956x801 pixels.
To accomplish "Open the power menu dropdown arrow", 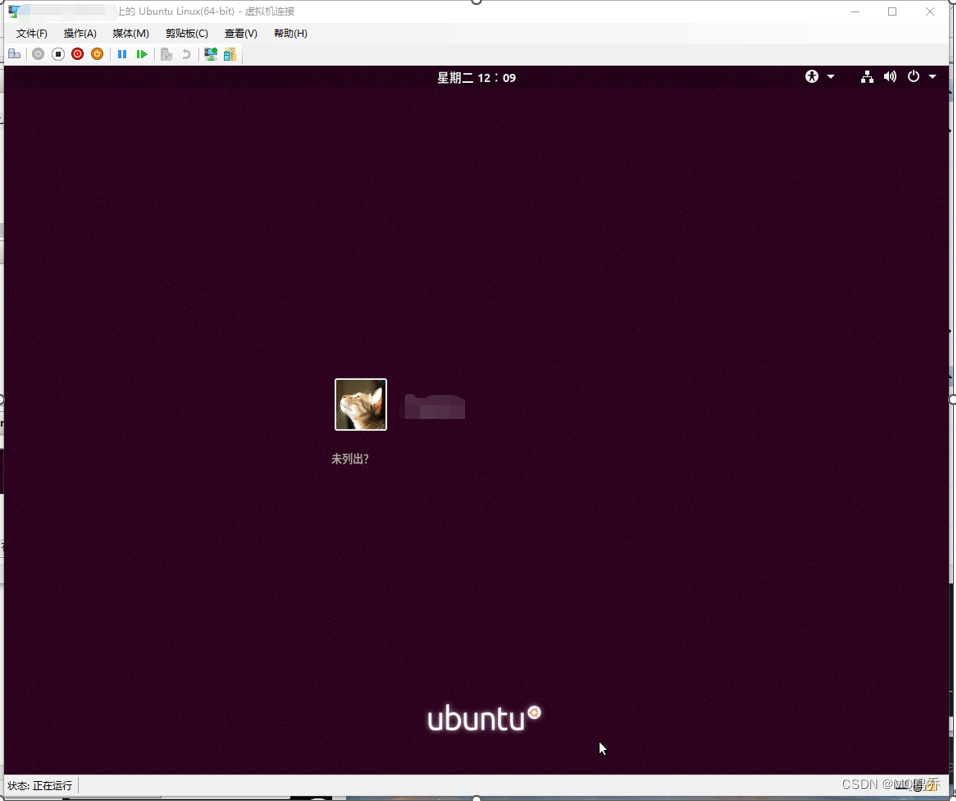I will [x=932, y=76].
